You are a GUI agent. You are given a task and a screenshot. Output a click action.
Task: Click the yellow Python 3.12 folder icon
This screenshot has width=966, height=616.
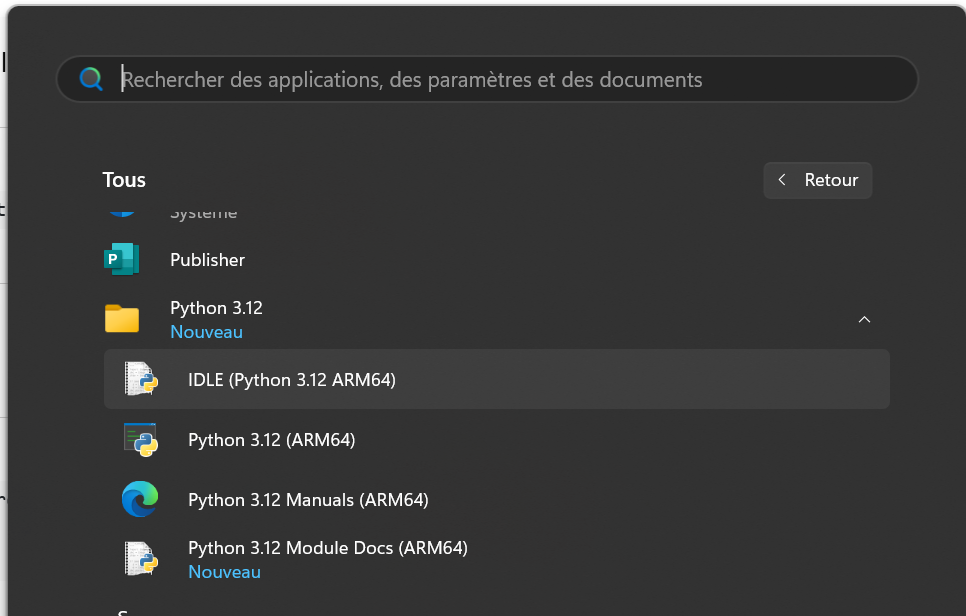click(x=122, y=319)
